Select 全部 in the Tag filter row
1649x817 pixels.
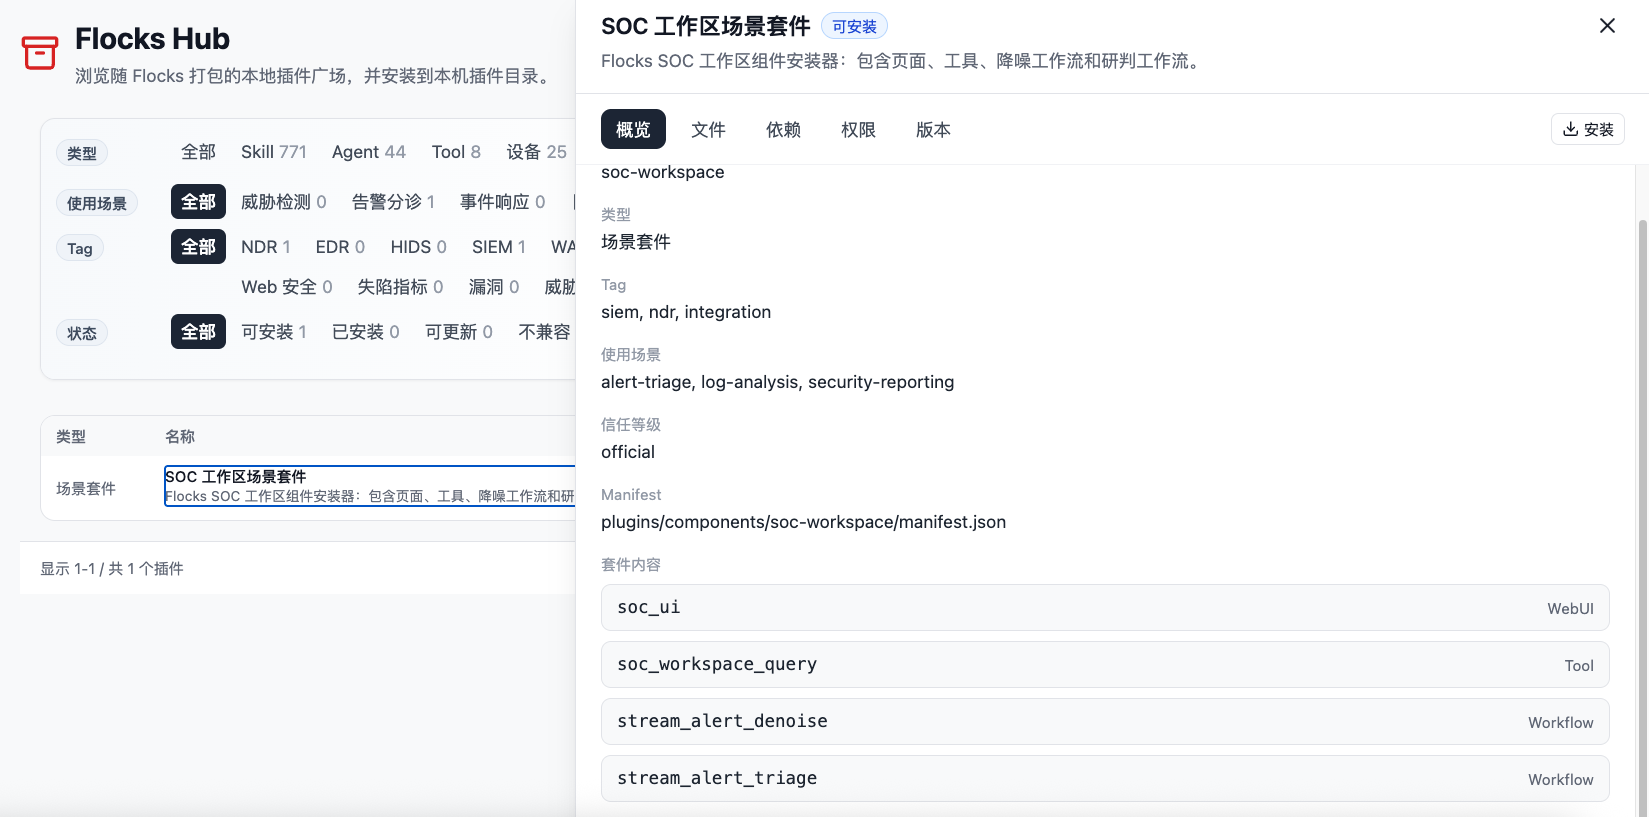[198, 247]
